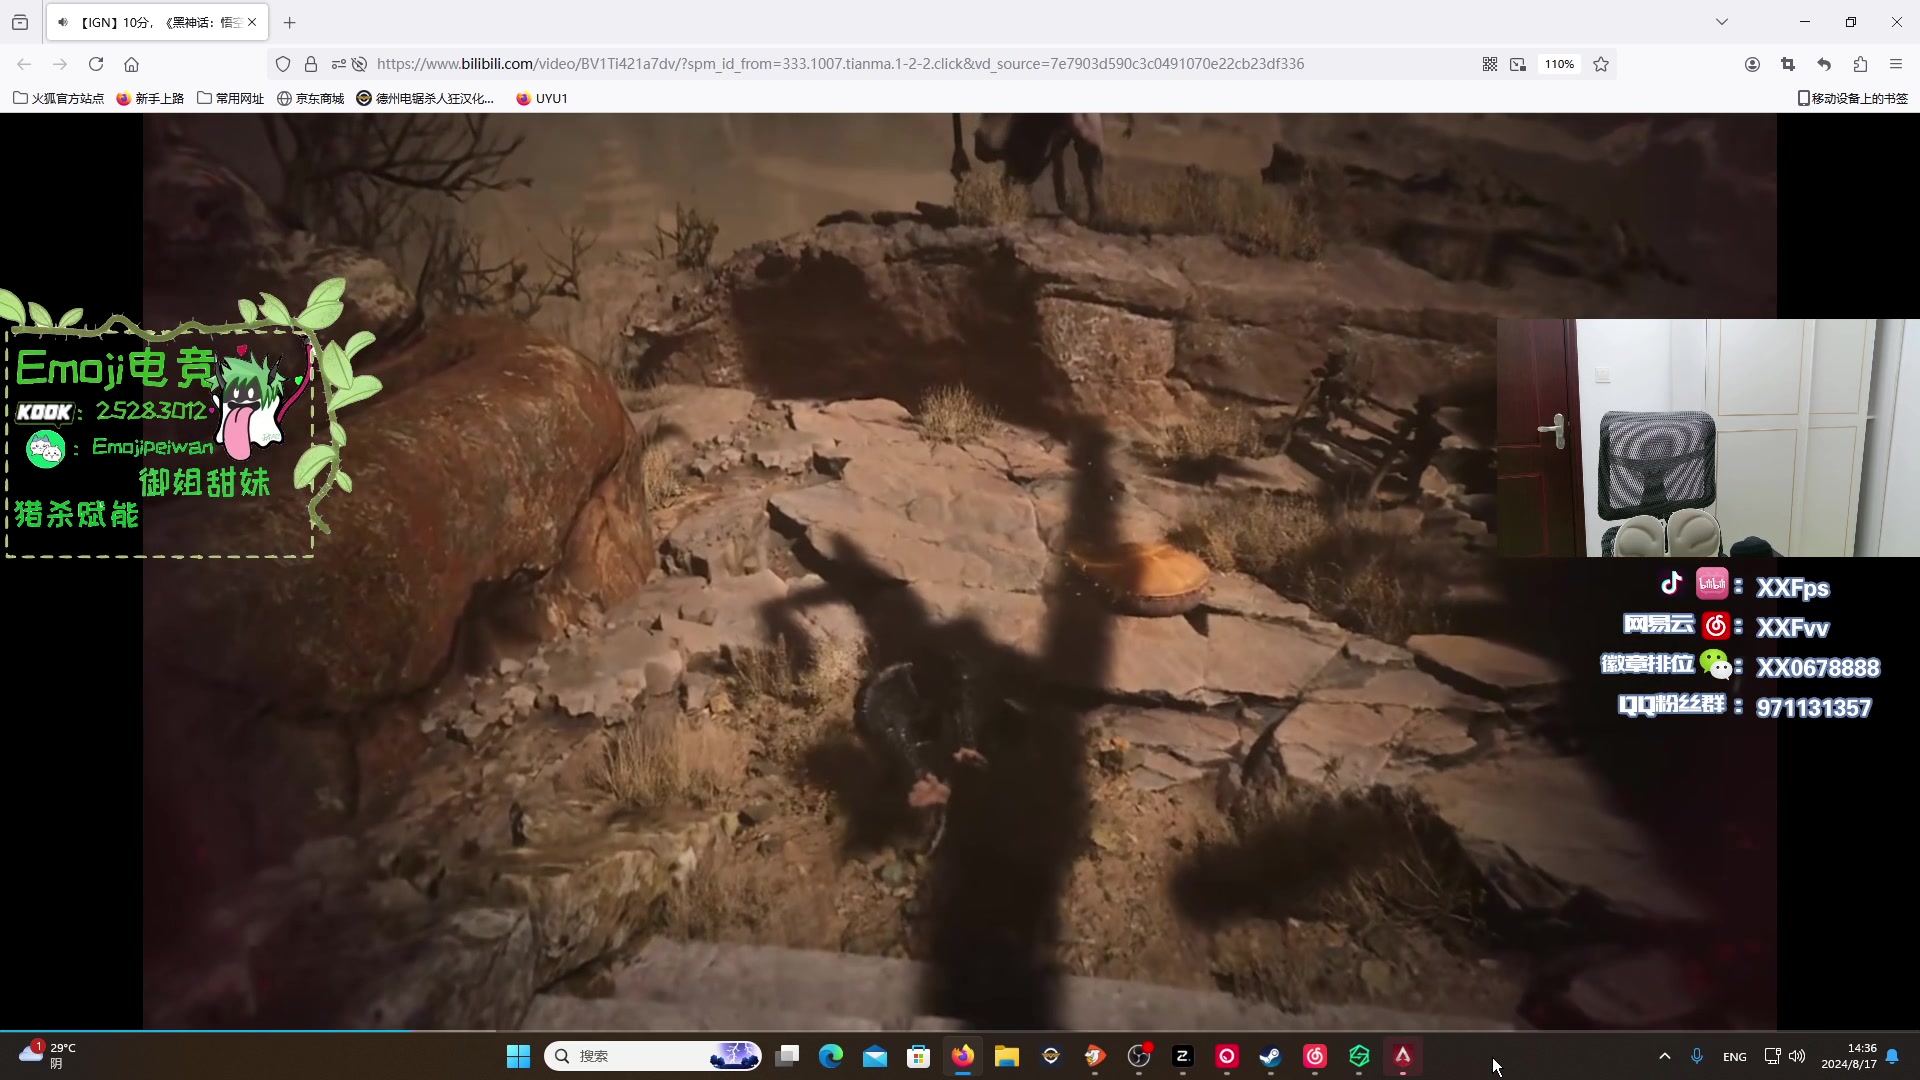The image size is (1920, 1080).
Task: Mute the tab via its speaker icon
Action: [63, 22]
